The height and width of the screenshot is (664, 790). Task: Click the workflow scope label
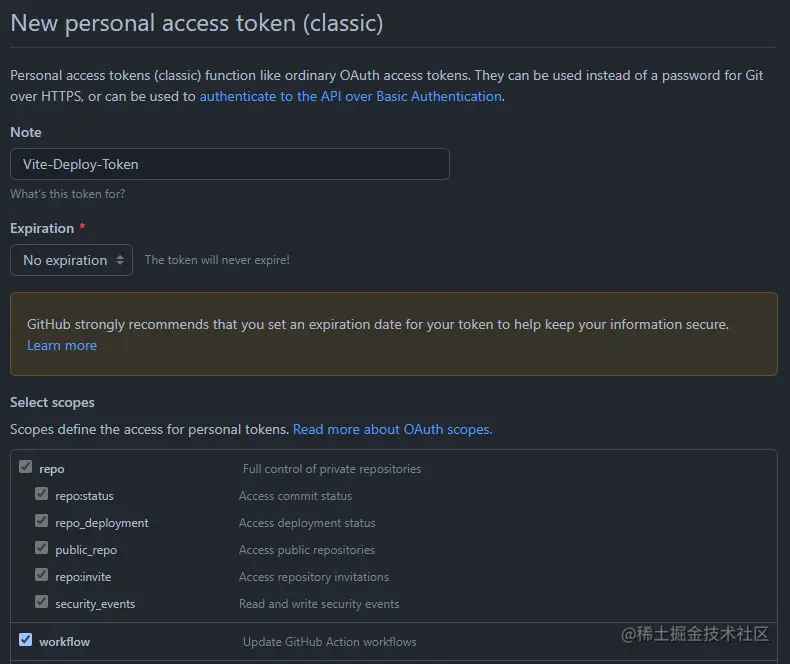click(x=64, y=642)
